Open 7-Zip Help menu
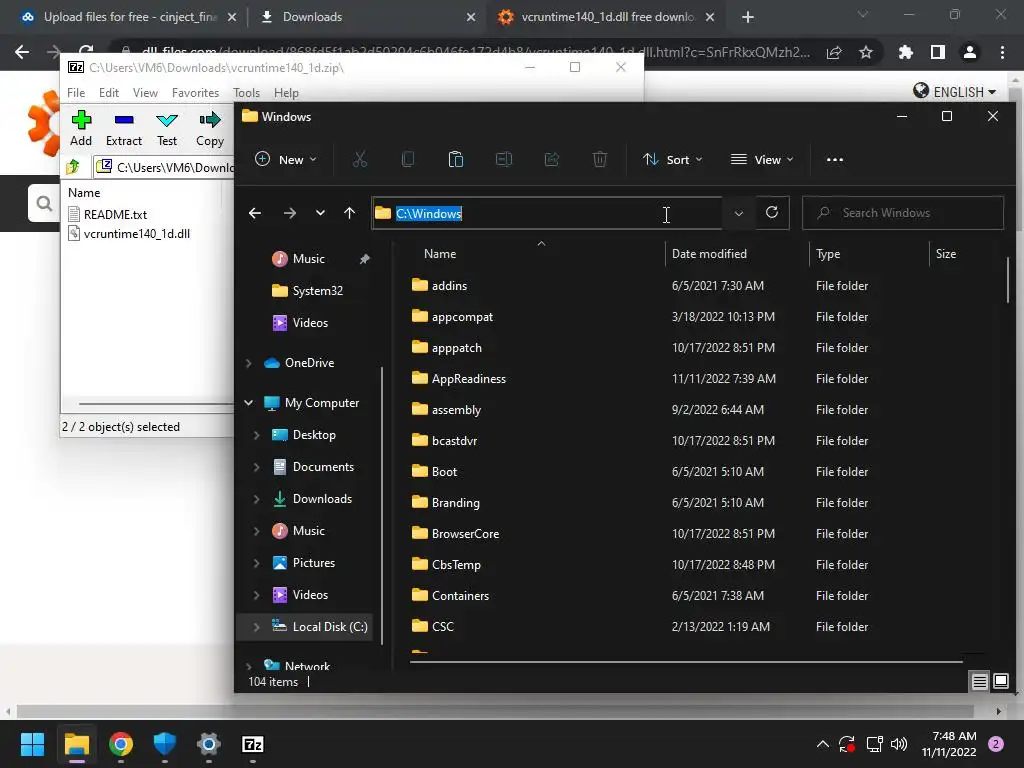The height and width of the screenshot is (768, 1024). (x=286, y=93)
